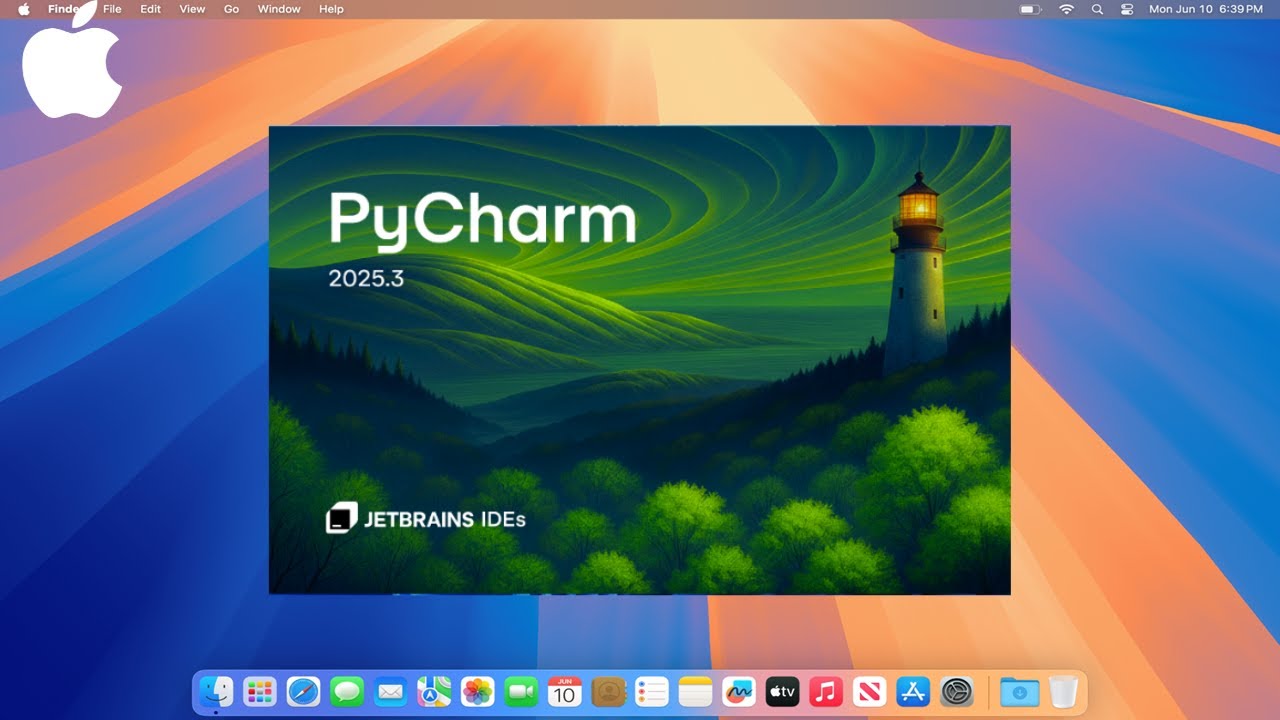Open Photos from the Dock

pyautogui.click(x=477, y=691)
